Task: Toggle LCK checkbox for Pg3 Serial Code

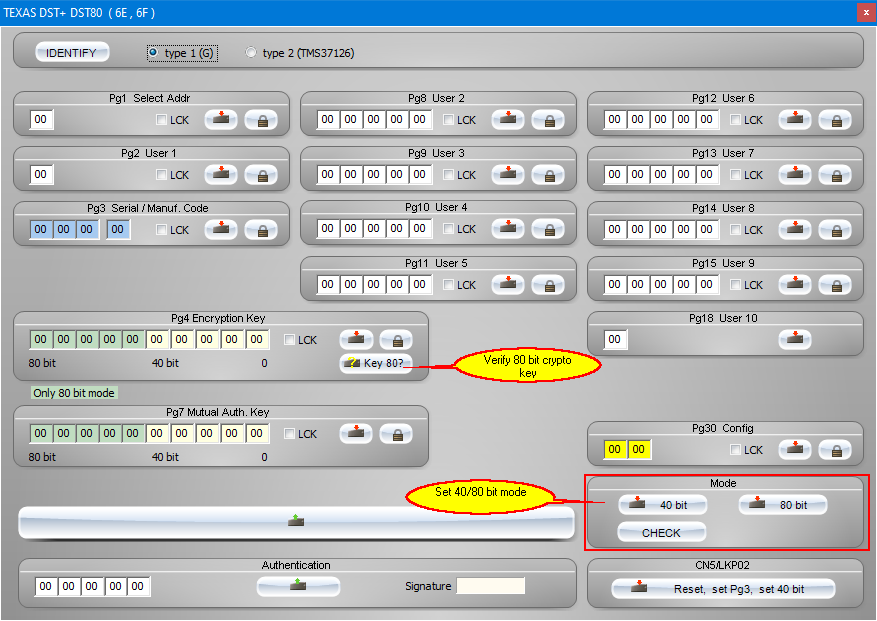Action: 161,229
